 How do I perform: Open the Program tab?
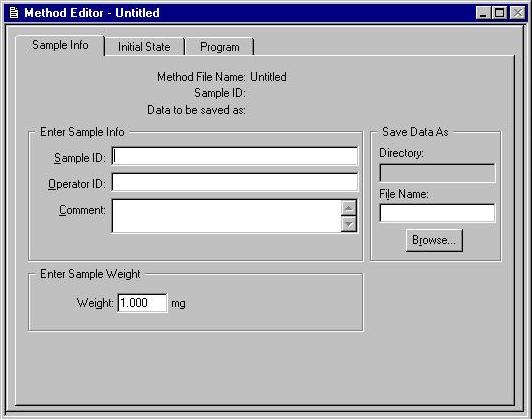click(220, 47)
